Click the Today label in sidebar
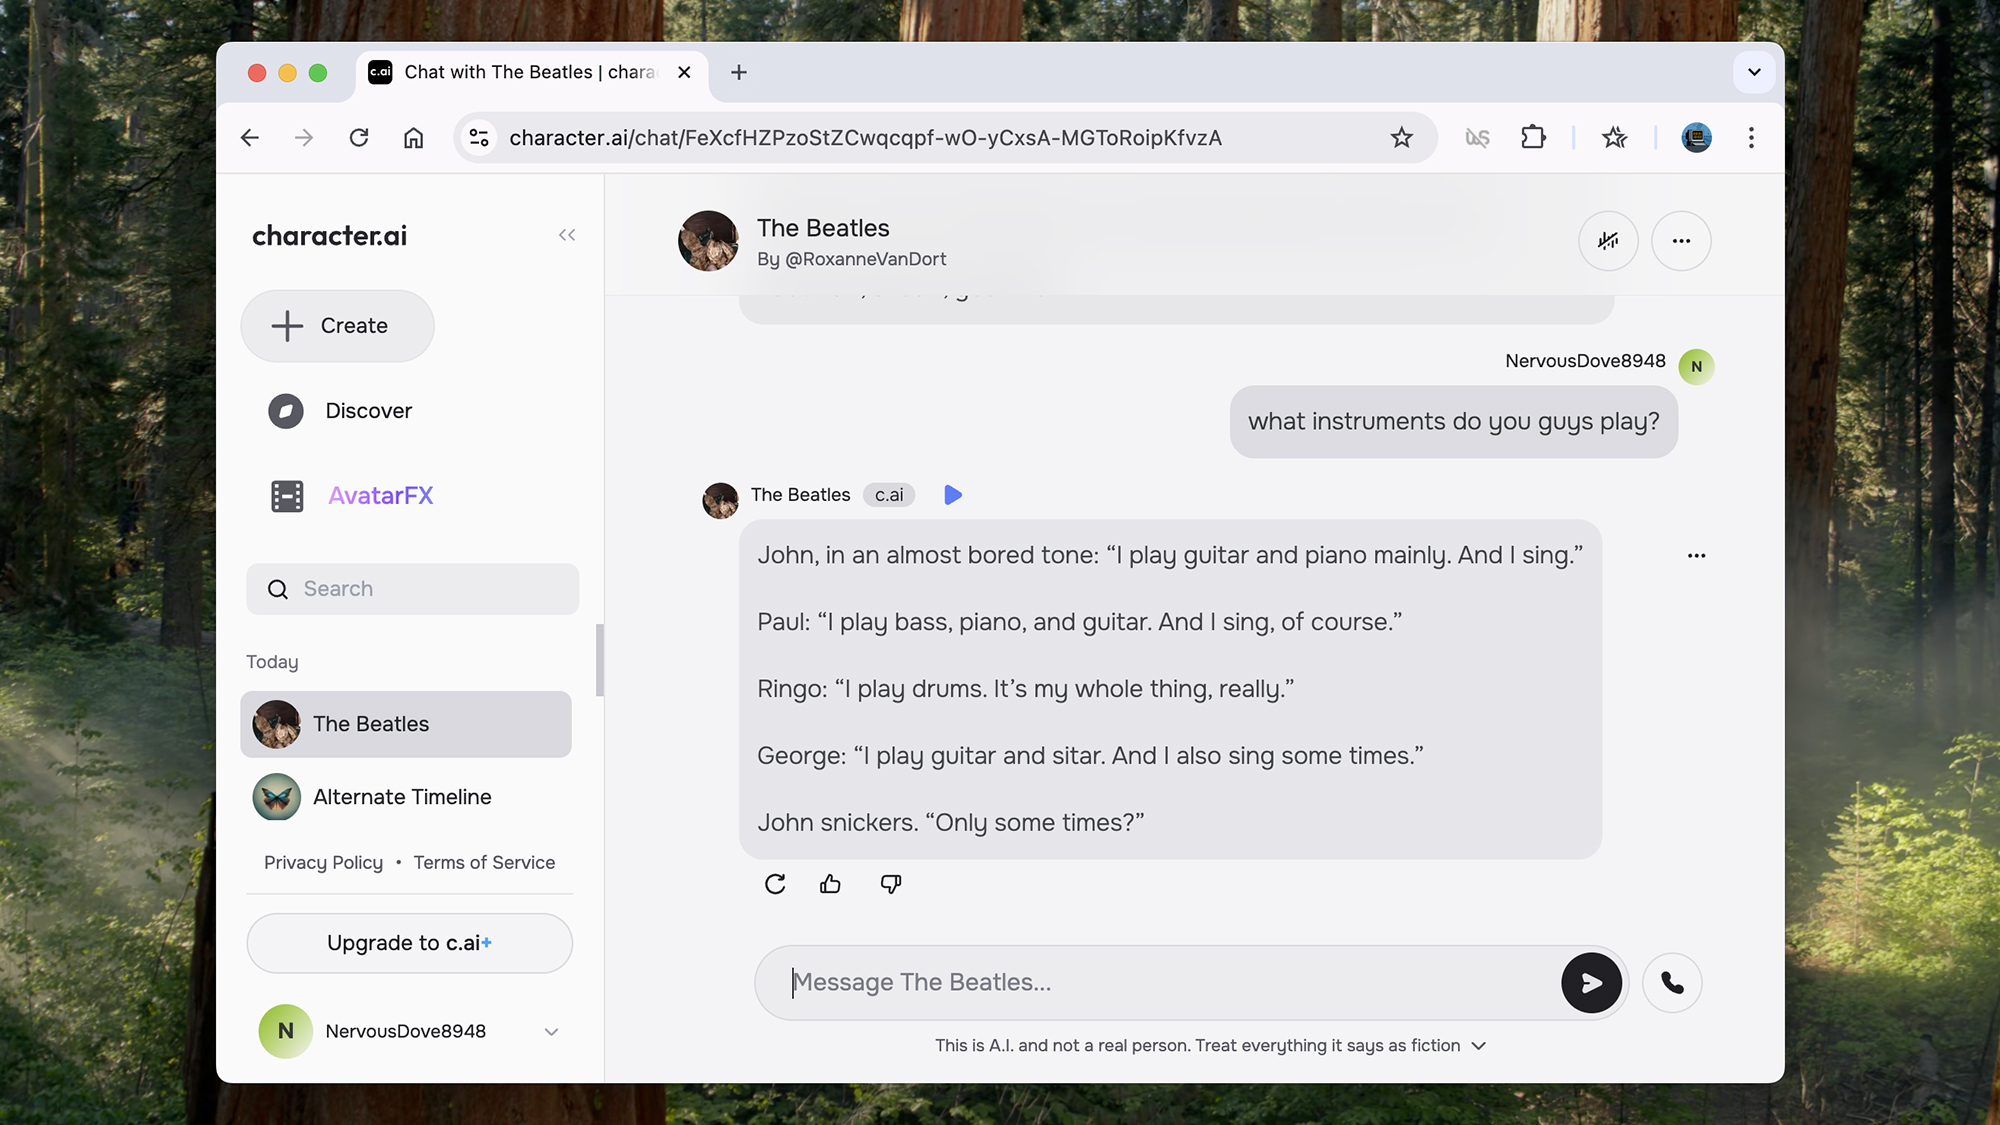 (x=272, y=662)
